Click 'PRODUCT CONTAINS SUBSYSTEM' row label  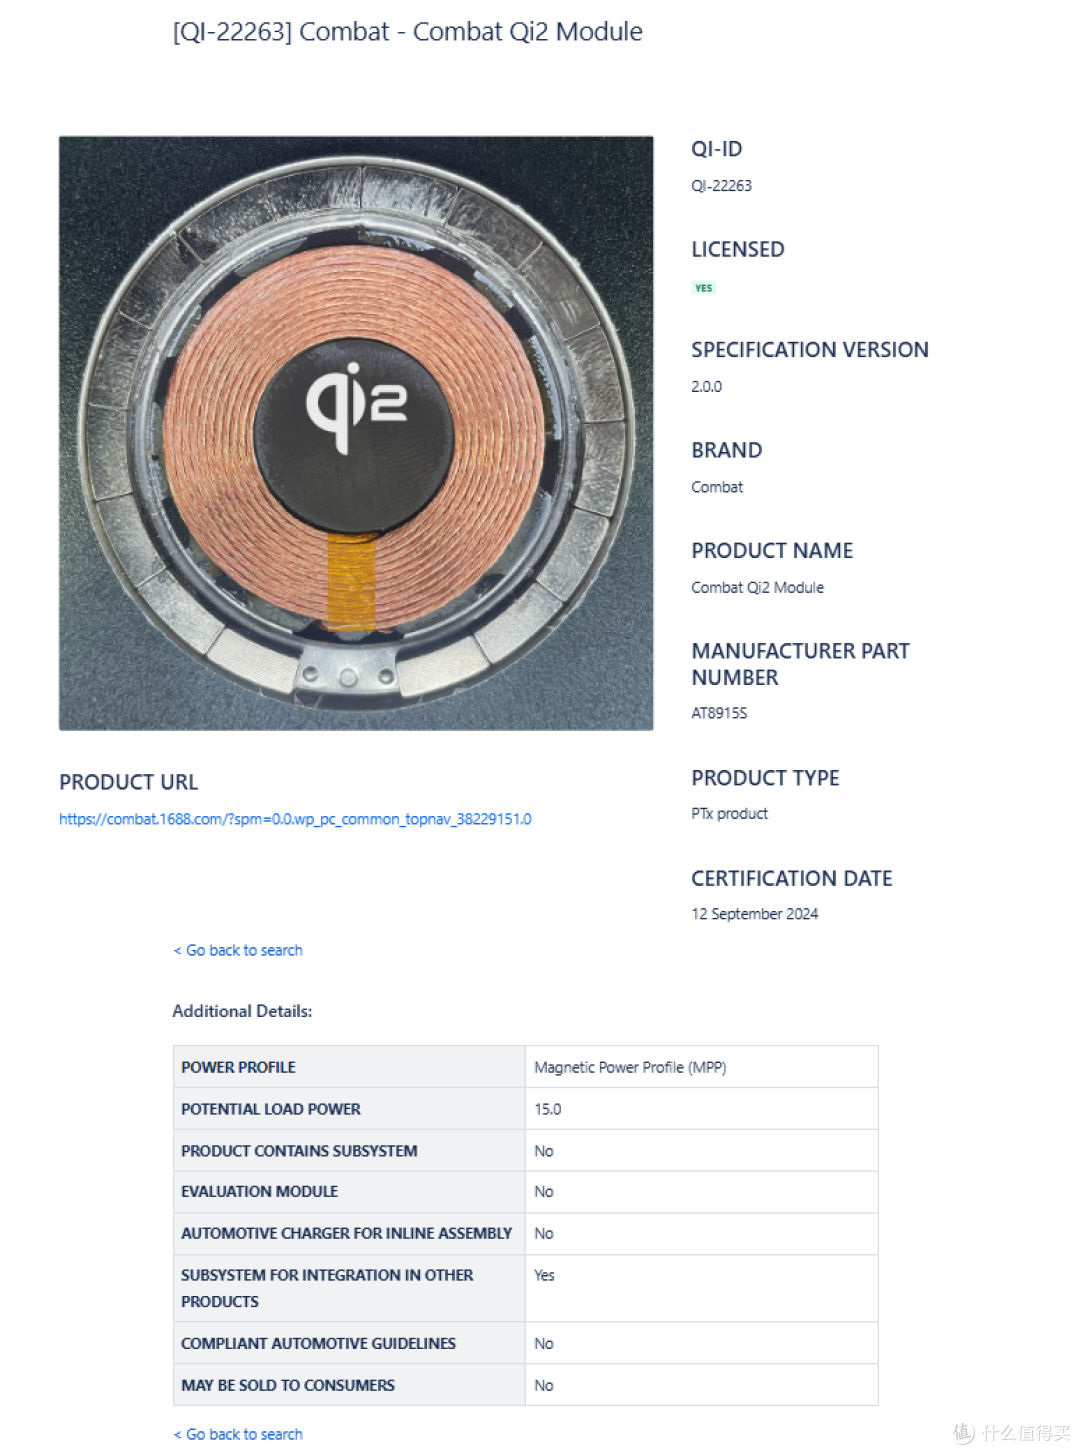click(299, 1151)
